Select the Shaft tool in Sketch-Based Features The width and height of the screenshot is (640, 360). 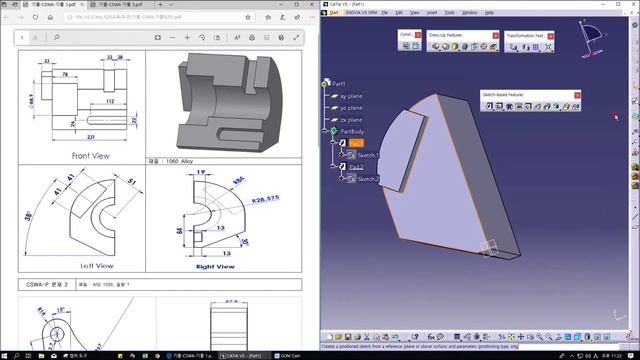pos(509,107)
